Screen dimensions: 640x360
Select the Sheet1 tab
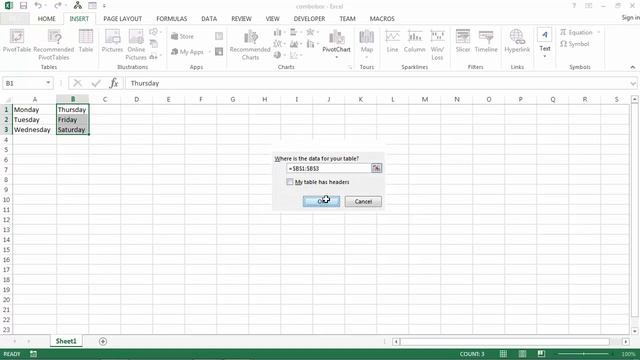tap(66, 341)
